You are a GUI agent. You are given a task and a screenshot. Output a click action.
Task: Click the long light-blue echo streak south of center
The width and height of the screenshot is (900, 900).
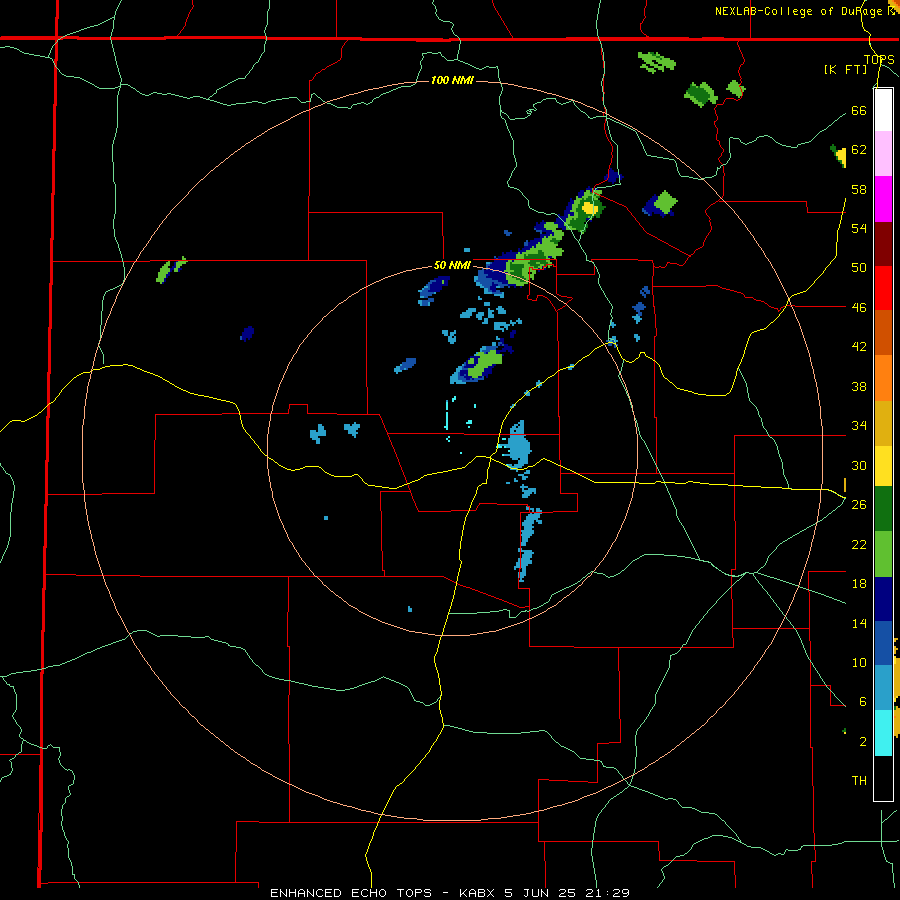527,544
